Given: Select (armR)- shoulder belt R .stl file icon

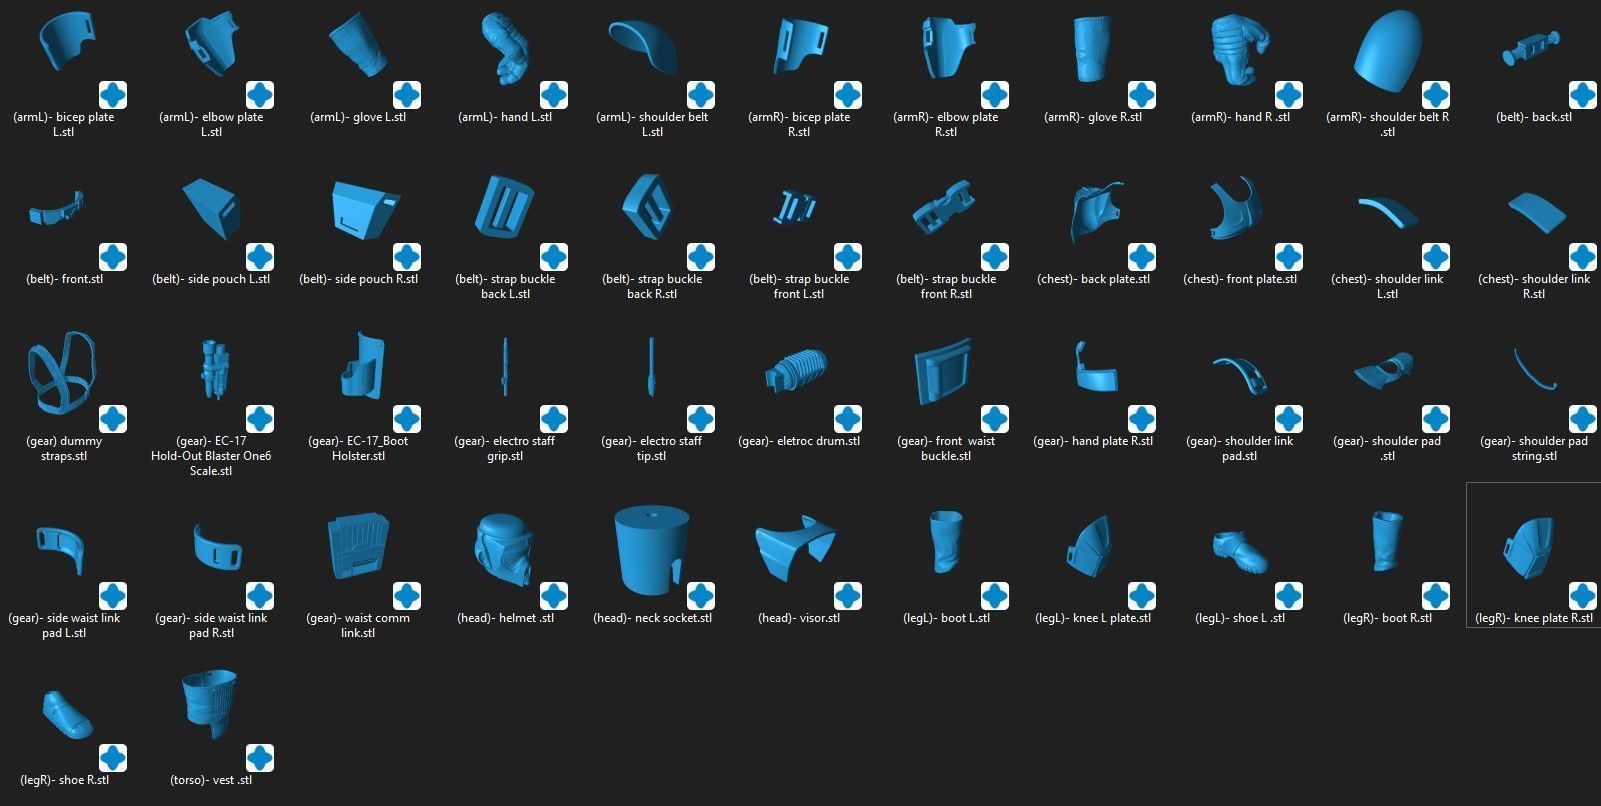Looking at the screenshot, I should (x=1386, y=49).
